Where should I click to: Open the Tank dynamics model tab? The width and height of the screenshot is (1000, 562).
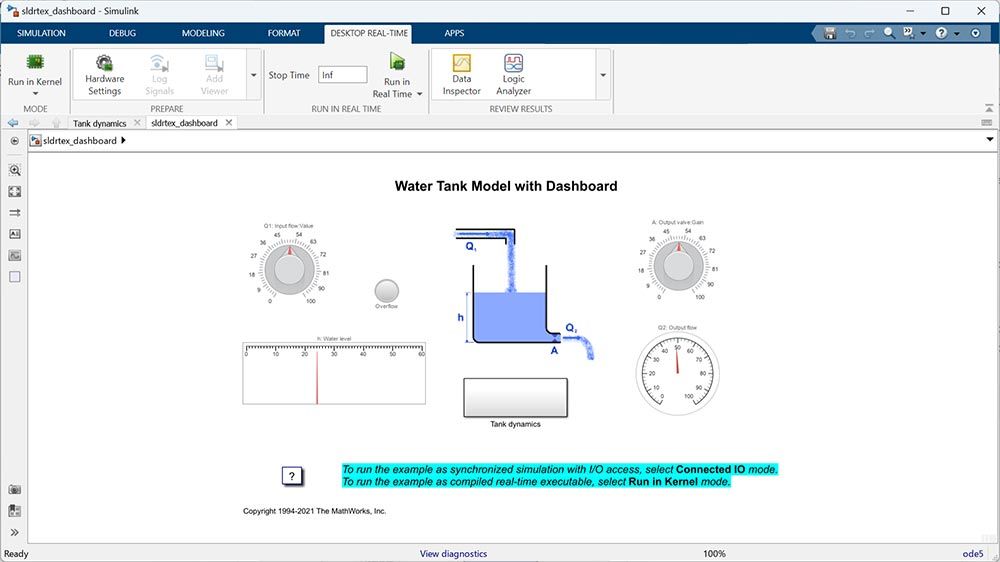point(99,123)
